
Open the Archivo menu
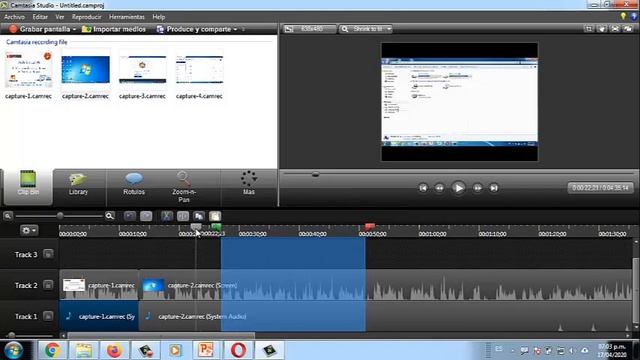14,17
